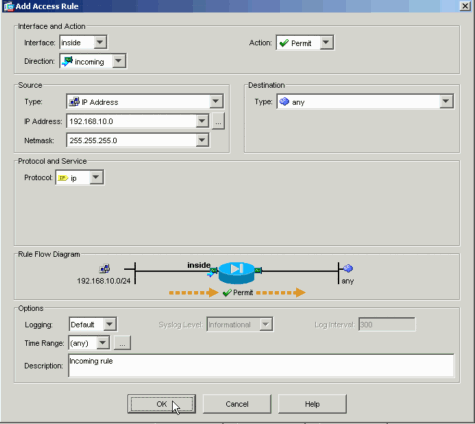Click into the Description text field
Viewport: 475px width, 424px height.
pyautogui.click(x=261, y=366)
